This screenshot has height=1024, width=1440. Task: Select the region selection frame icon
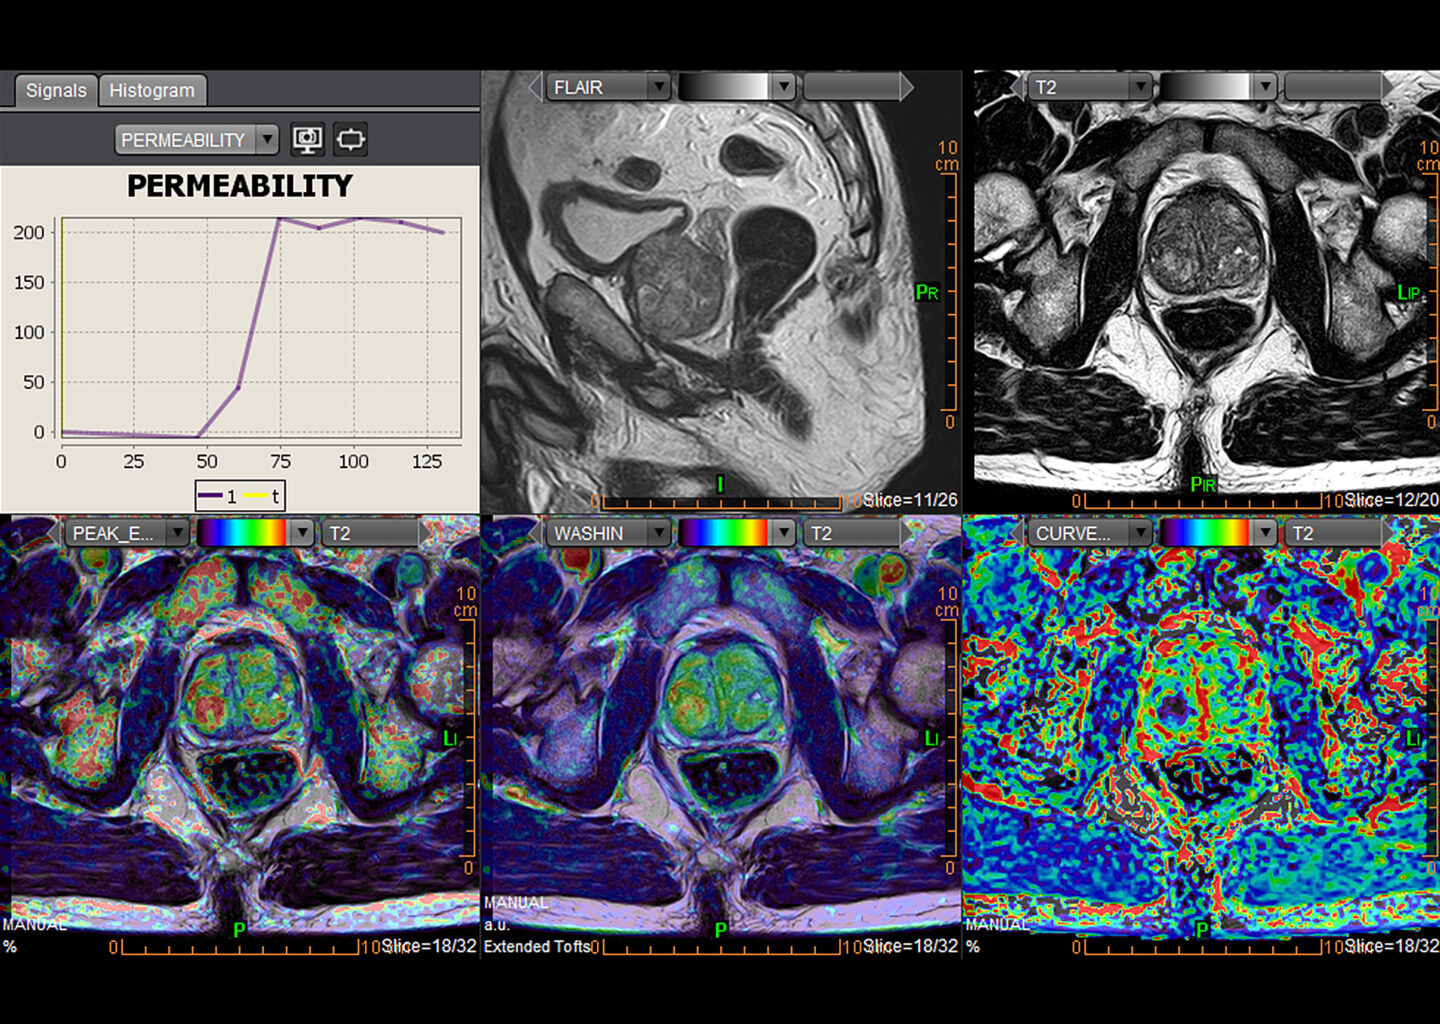pyautogui.click(x=349, y=139)
